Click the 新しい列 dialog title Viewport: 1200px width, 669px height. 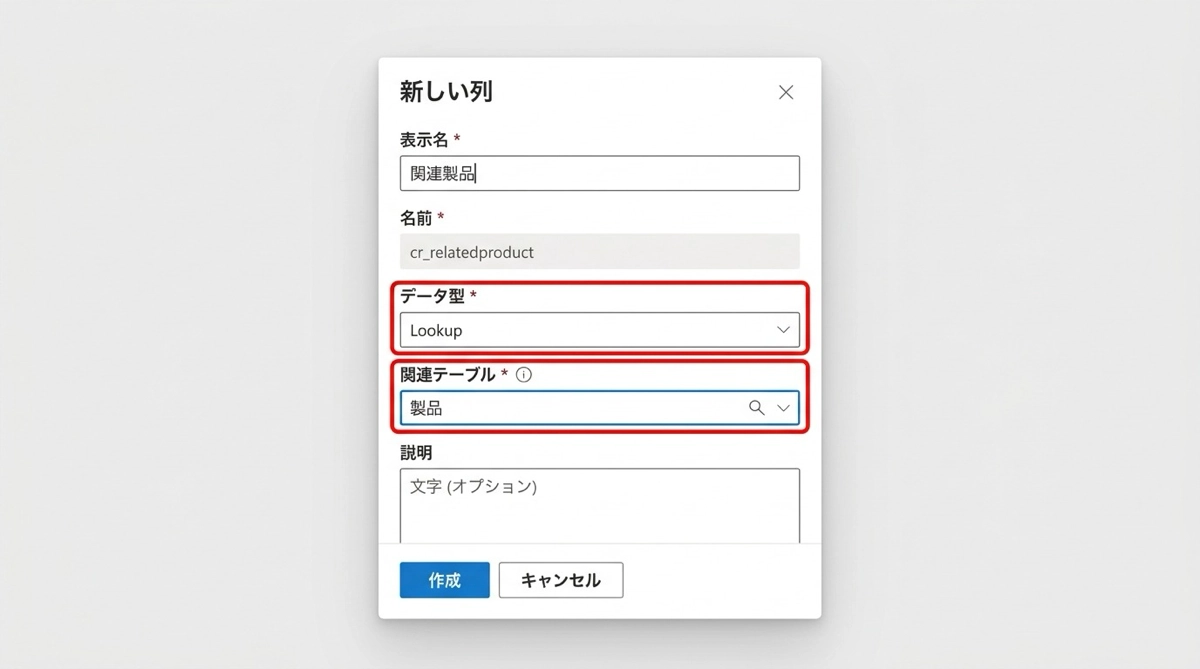[446, 93]
